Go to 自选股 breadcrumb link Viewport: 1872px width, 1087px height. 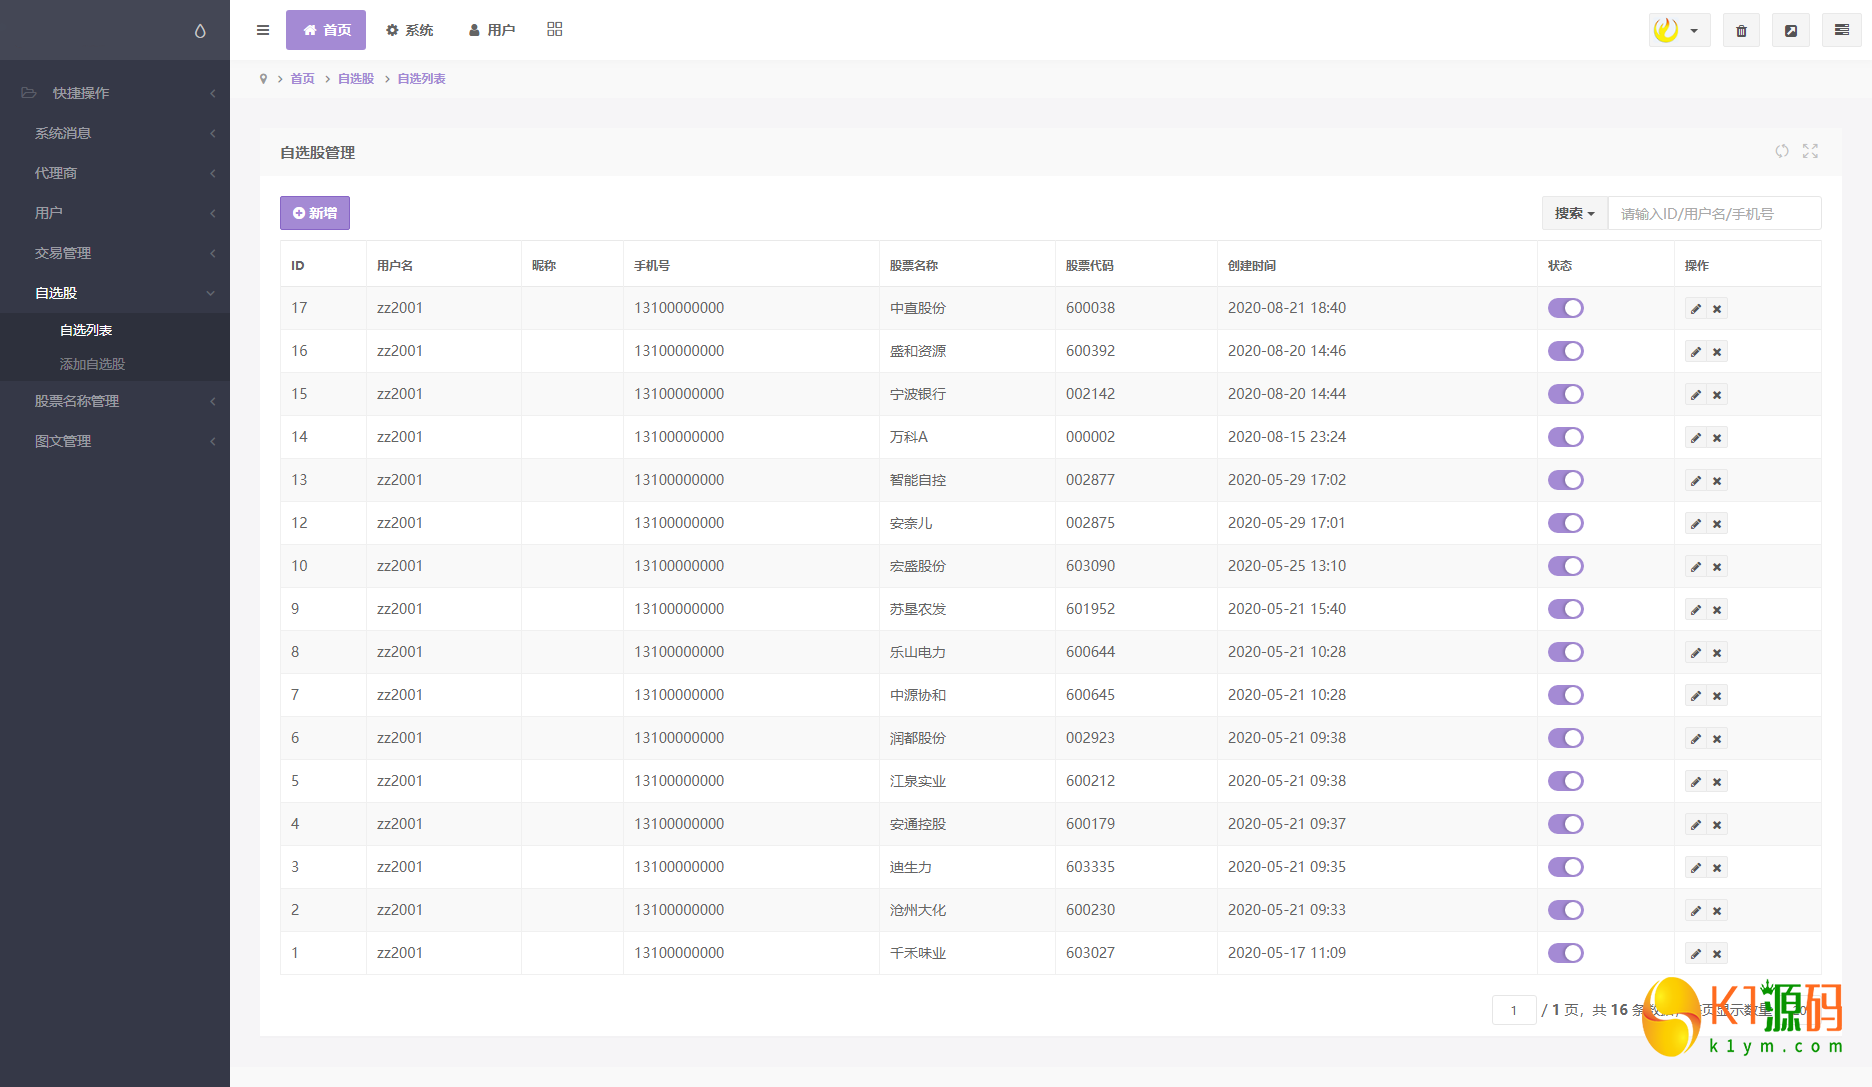[x=356, y=79]
